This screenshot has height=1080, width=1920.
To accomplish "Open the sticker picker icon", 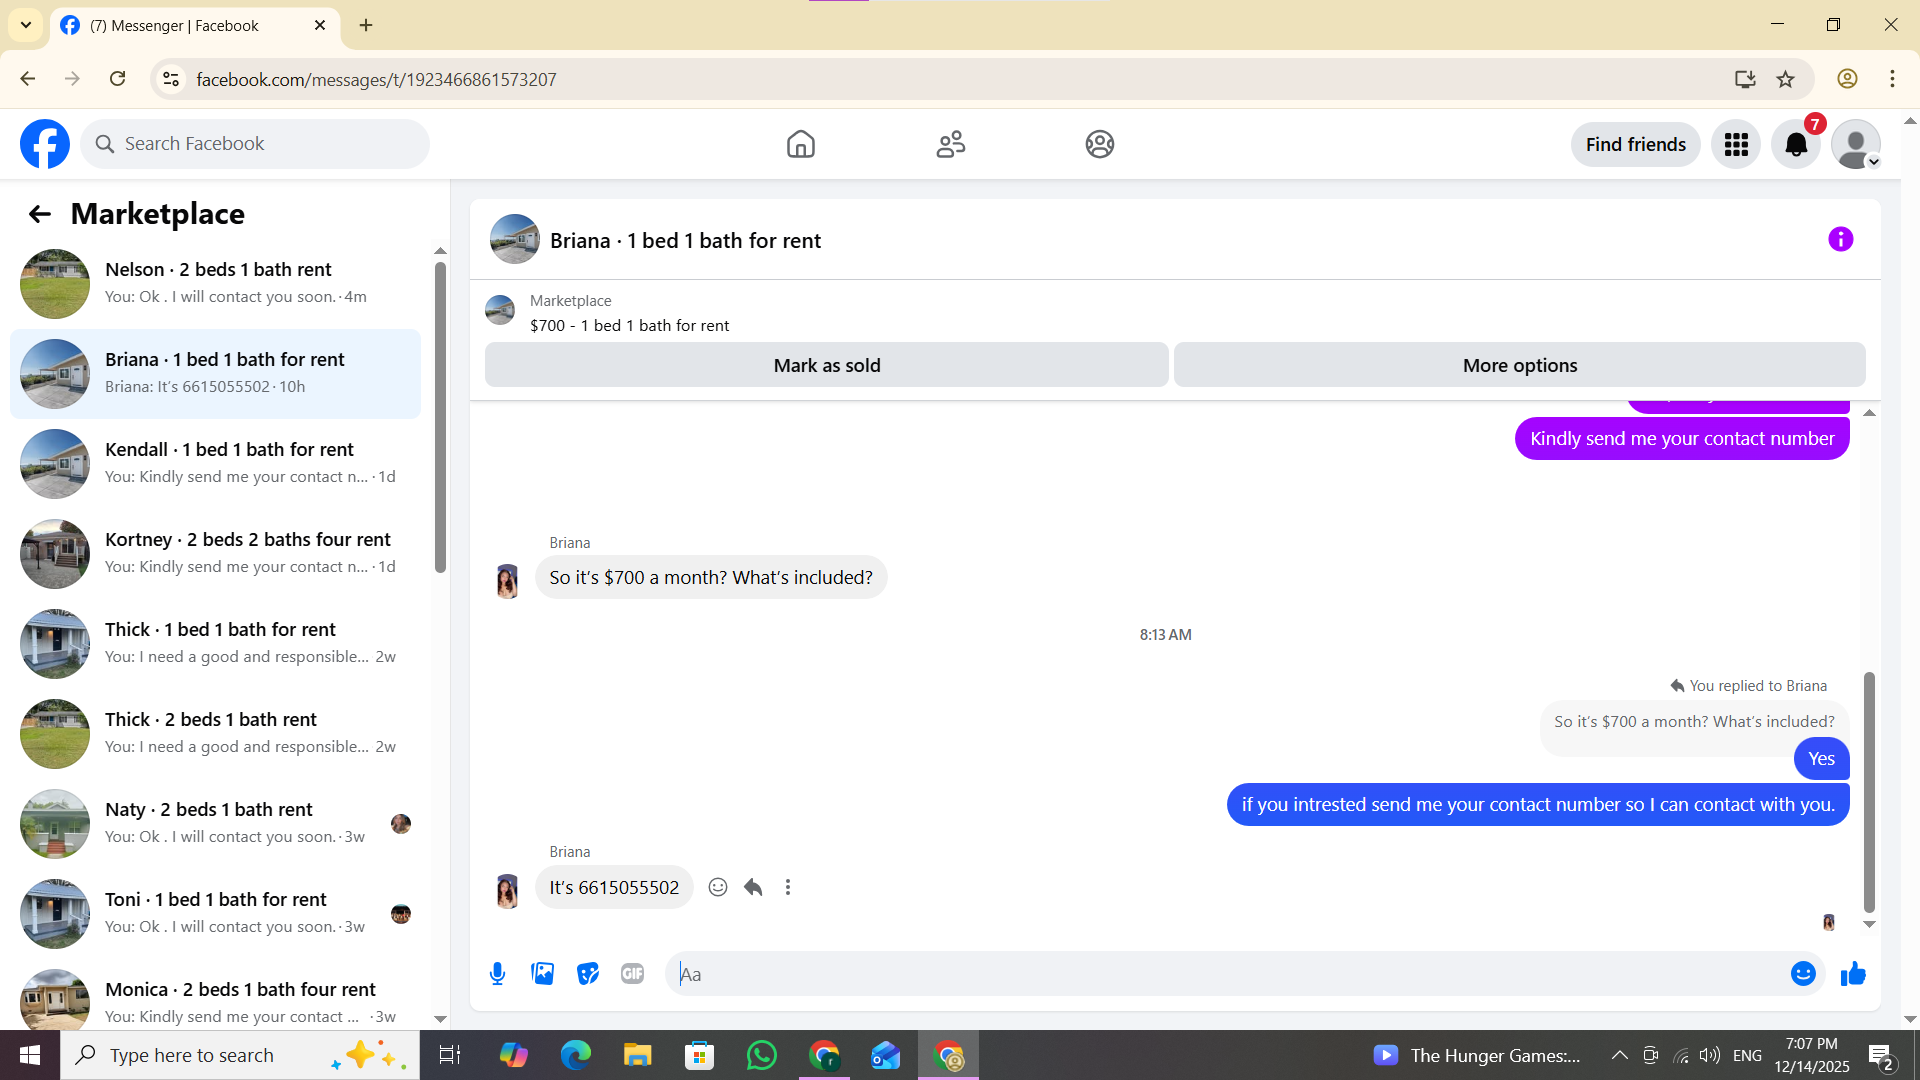I will click(588, 974).
